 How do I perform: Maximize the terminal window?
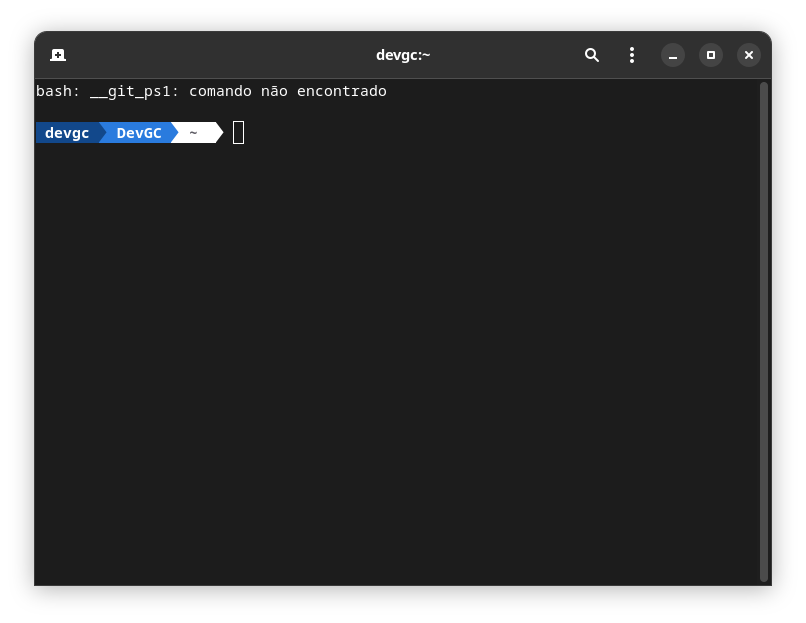tap(710, 55)
